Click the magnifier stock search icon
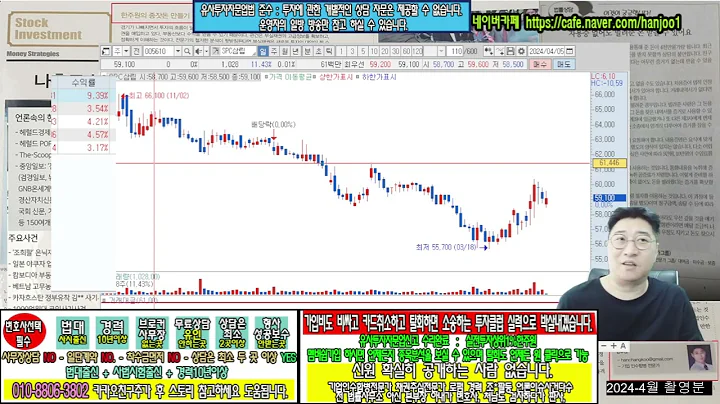The height and width of the screenshot is (404, 720). click(187, 51)
